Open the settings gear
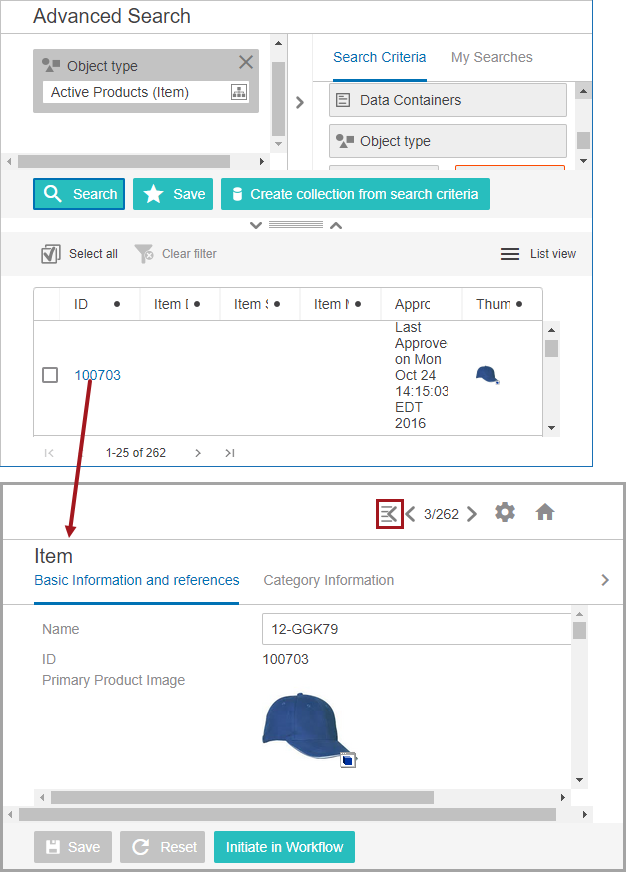626x872 pixels. [x=505, y=512]
